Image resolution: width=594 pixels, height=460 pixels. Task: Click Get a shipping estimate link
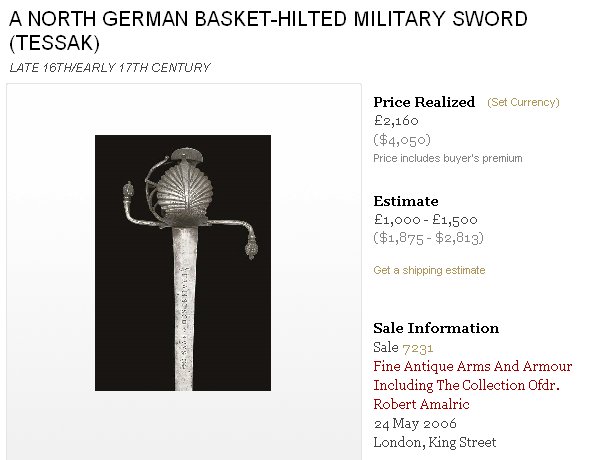click(429, 270)
